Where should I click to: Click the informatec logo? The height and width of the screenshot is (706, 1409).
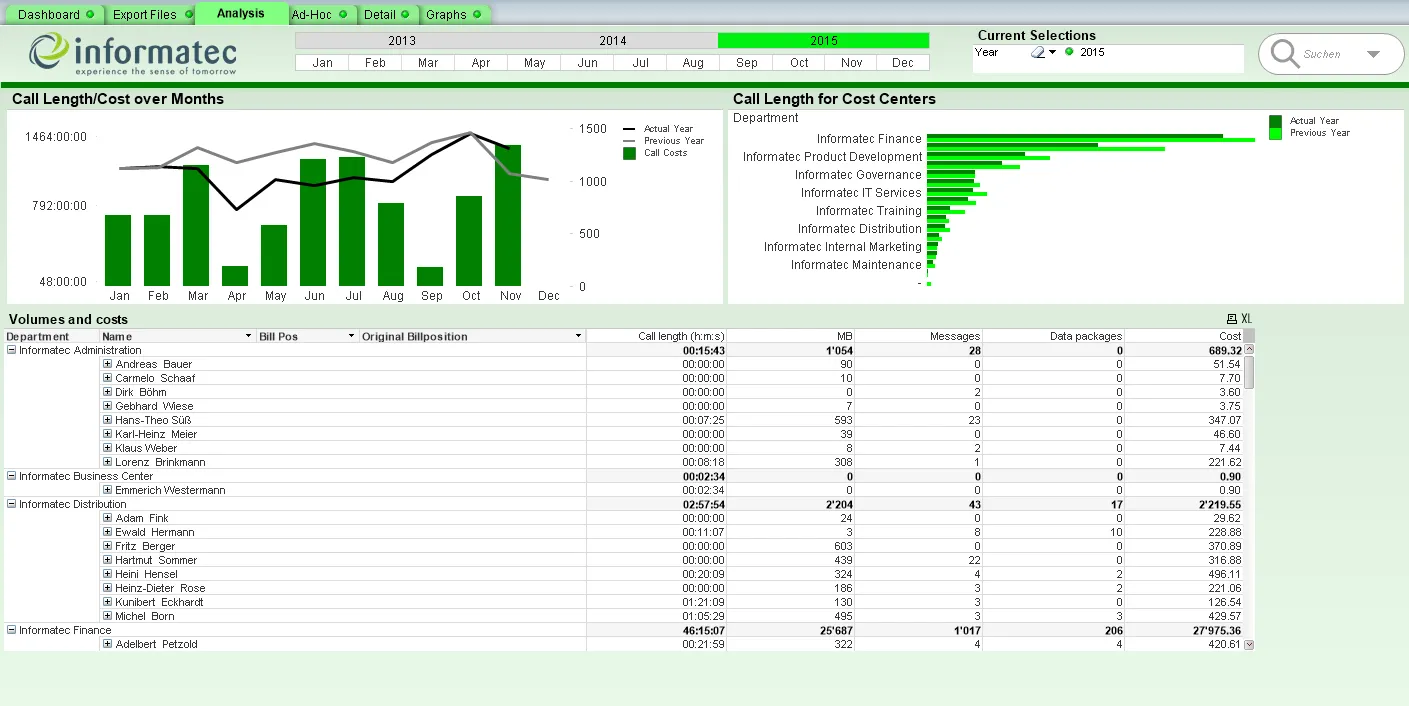[x=133, y=54]
